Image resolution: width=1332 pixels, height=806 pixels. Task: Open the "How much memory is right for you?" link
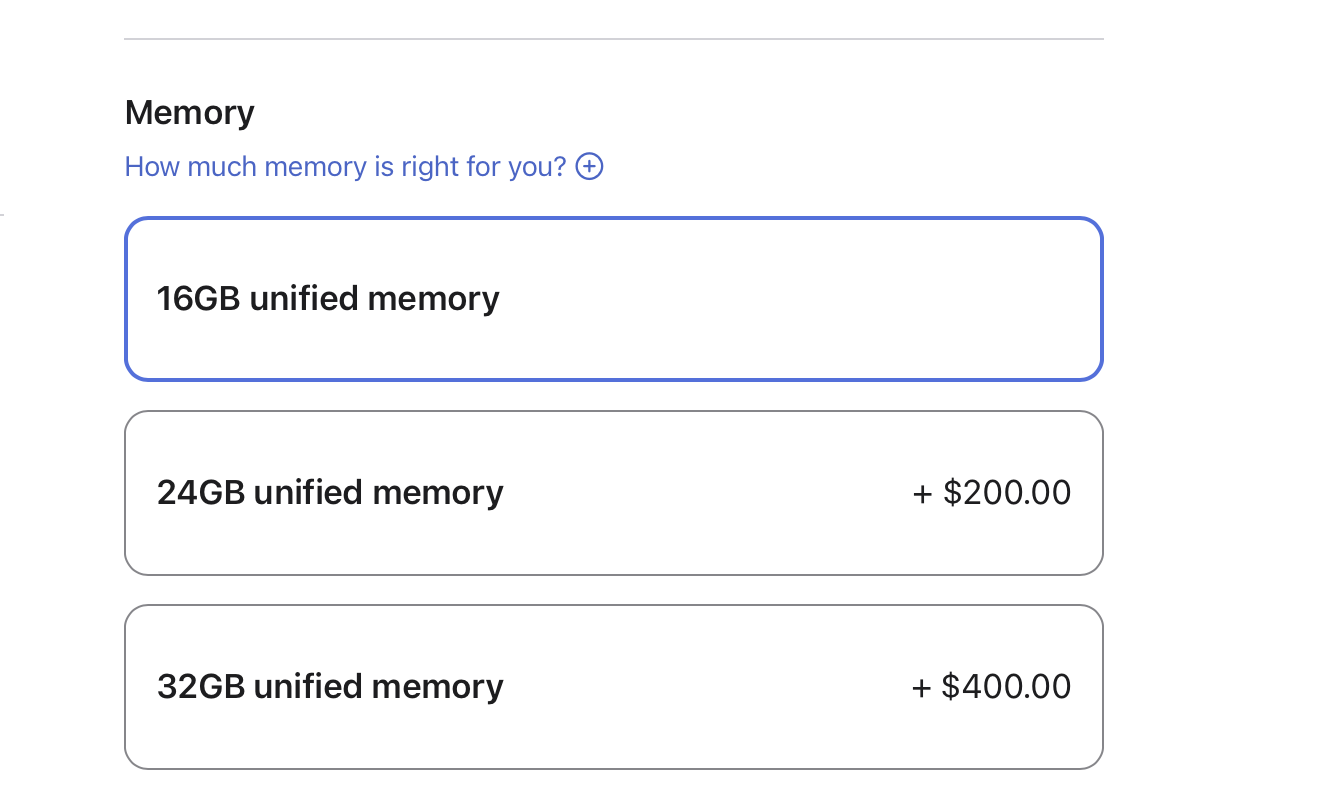345,166
